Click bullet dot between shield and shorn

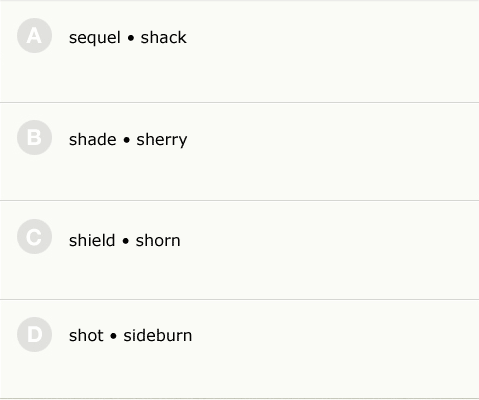[125, 241]
